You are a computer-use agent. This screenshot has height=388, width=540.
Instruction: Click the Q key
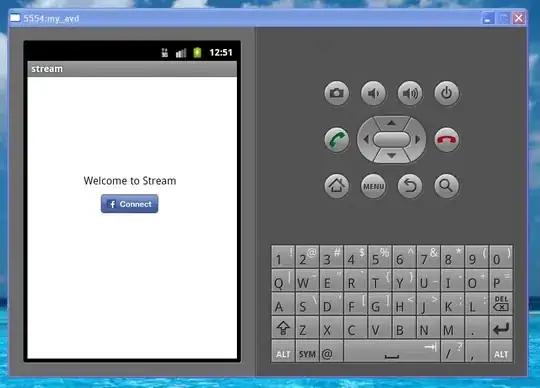[x=283, y=280]
